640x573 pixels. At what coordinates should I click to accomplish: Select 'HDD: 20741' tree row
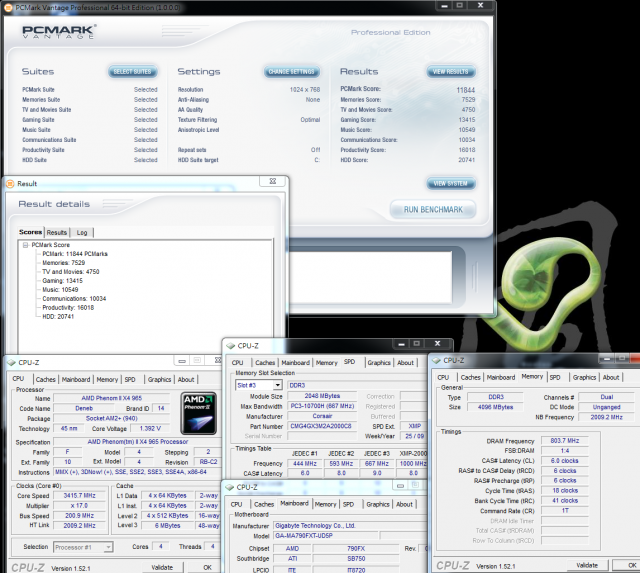tap(58, 317)
